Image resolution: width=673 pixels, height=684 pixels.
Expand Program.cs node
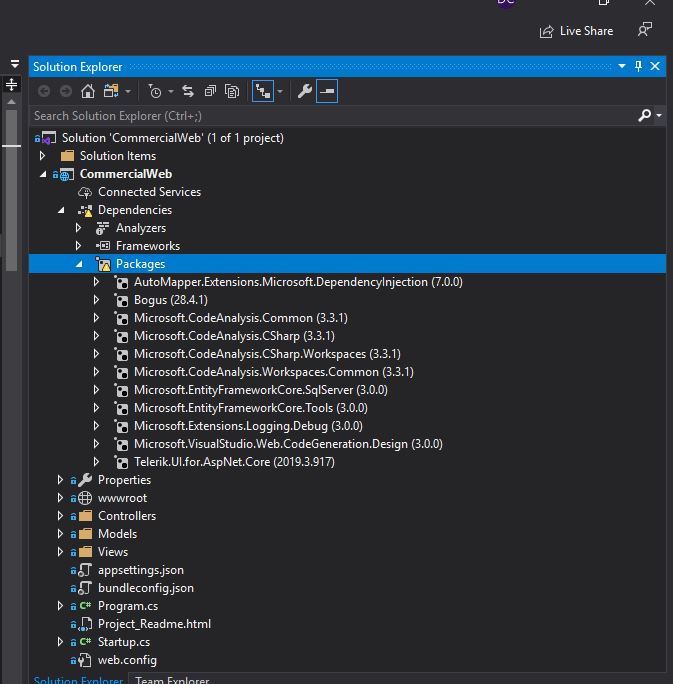[60, 606]
